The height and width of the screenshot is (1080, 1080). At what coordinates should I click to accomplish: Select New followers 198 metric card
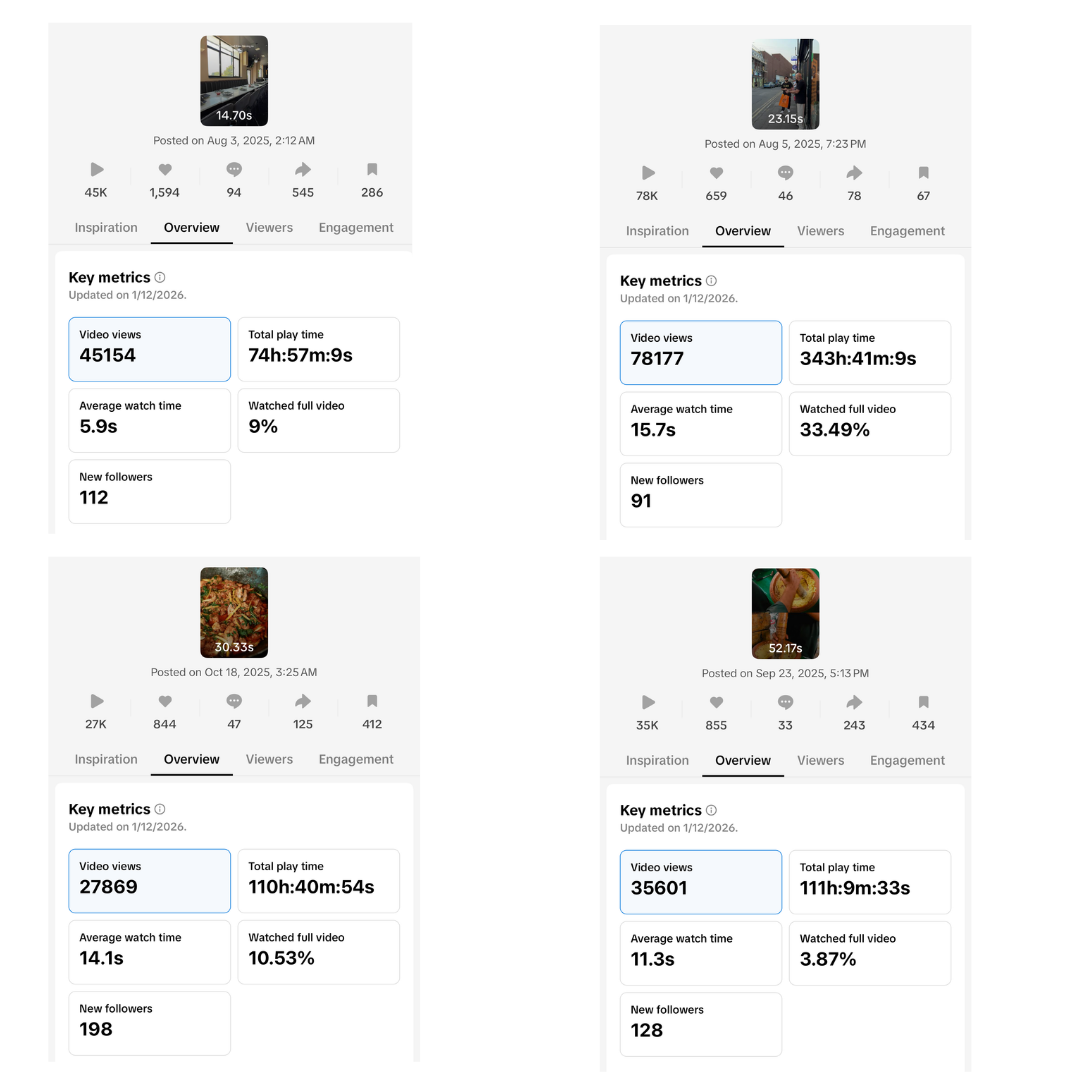point(149,1023)
